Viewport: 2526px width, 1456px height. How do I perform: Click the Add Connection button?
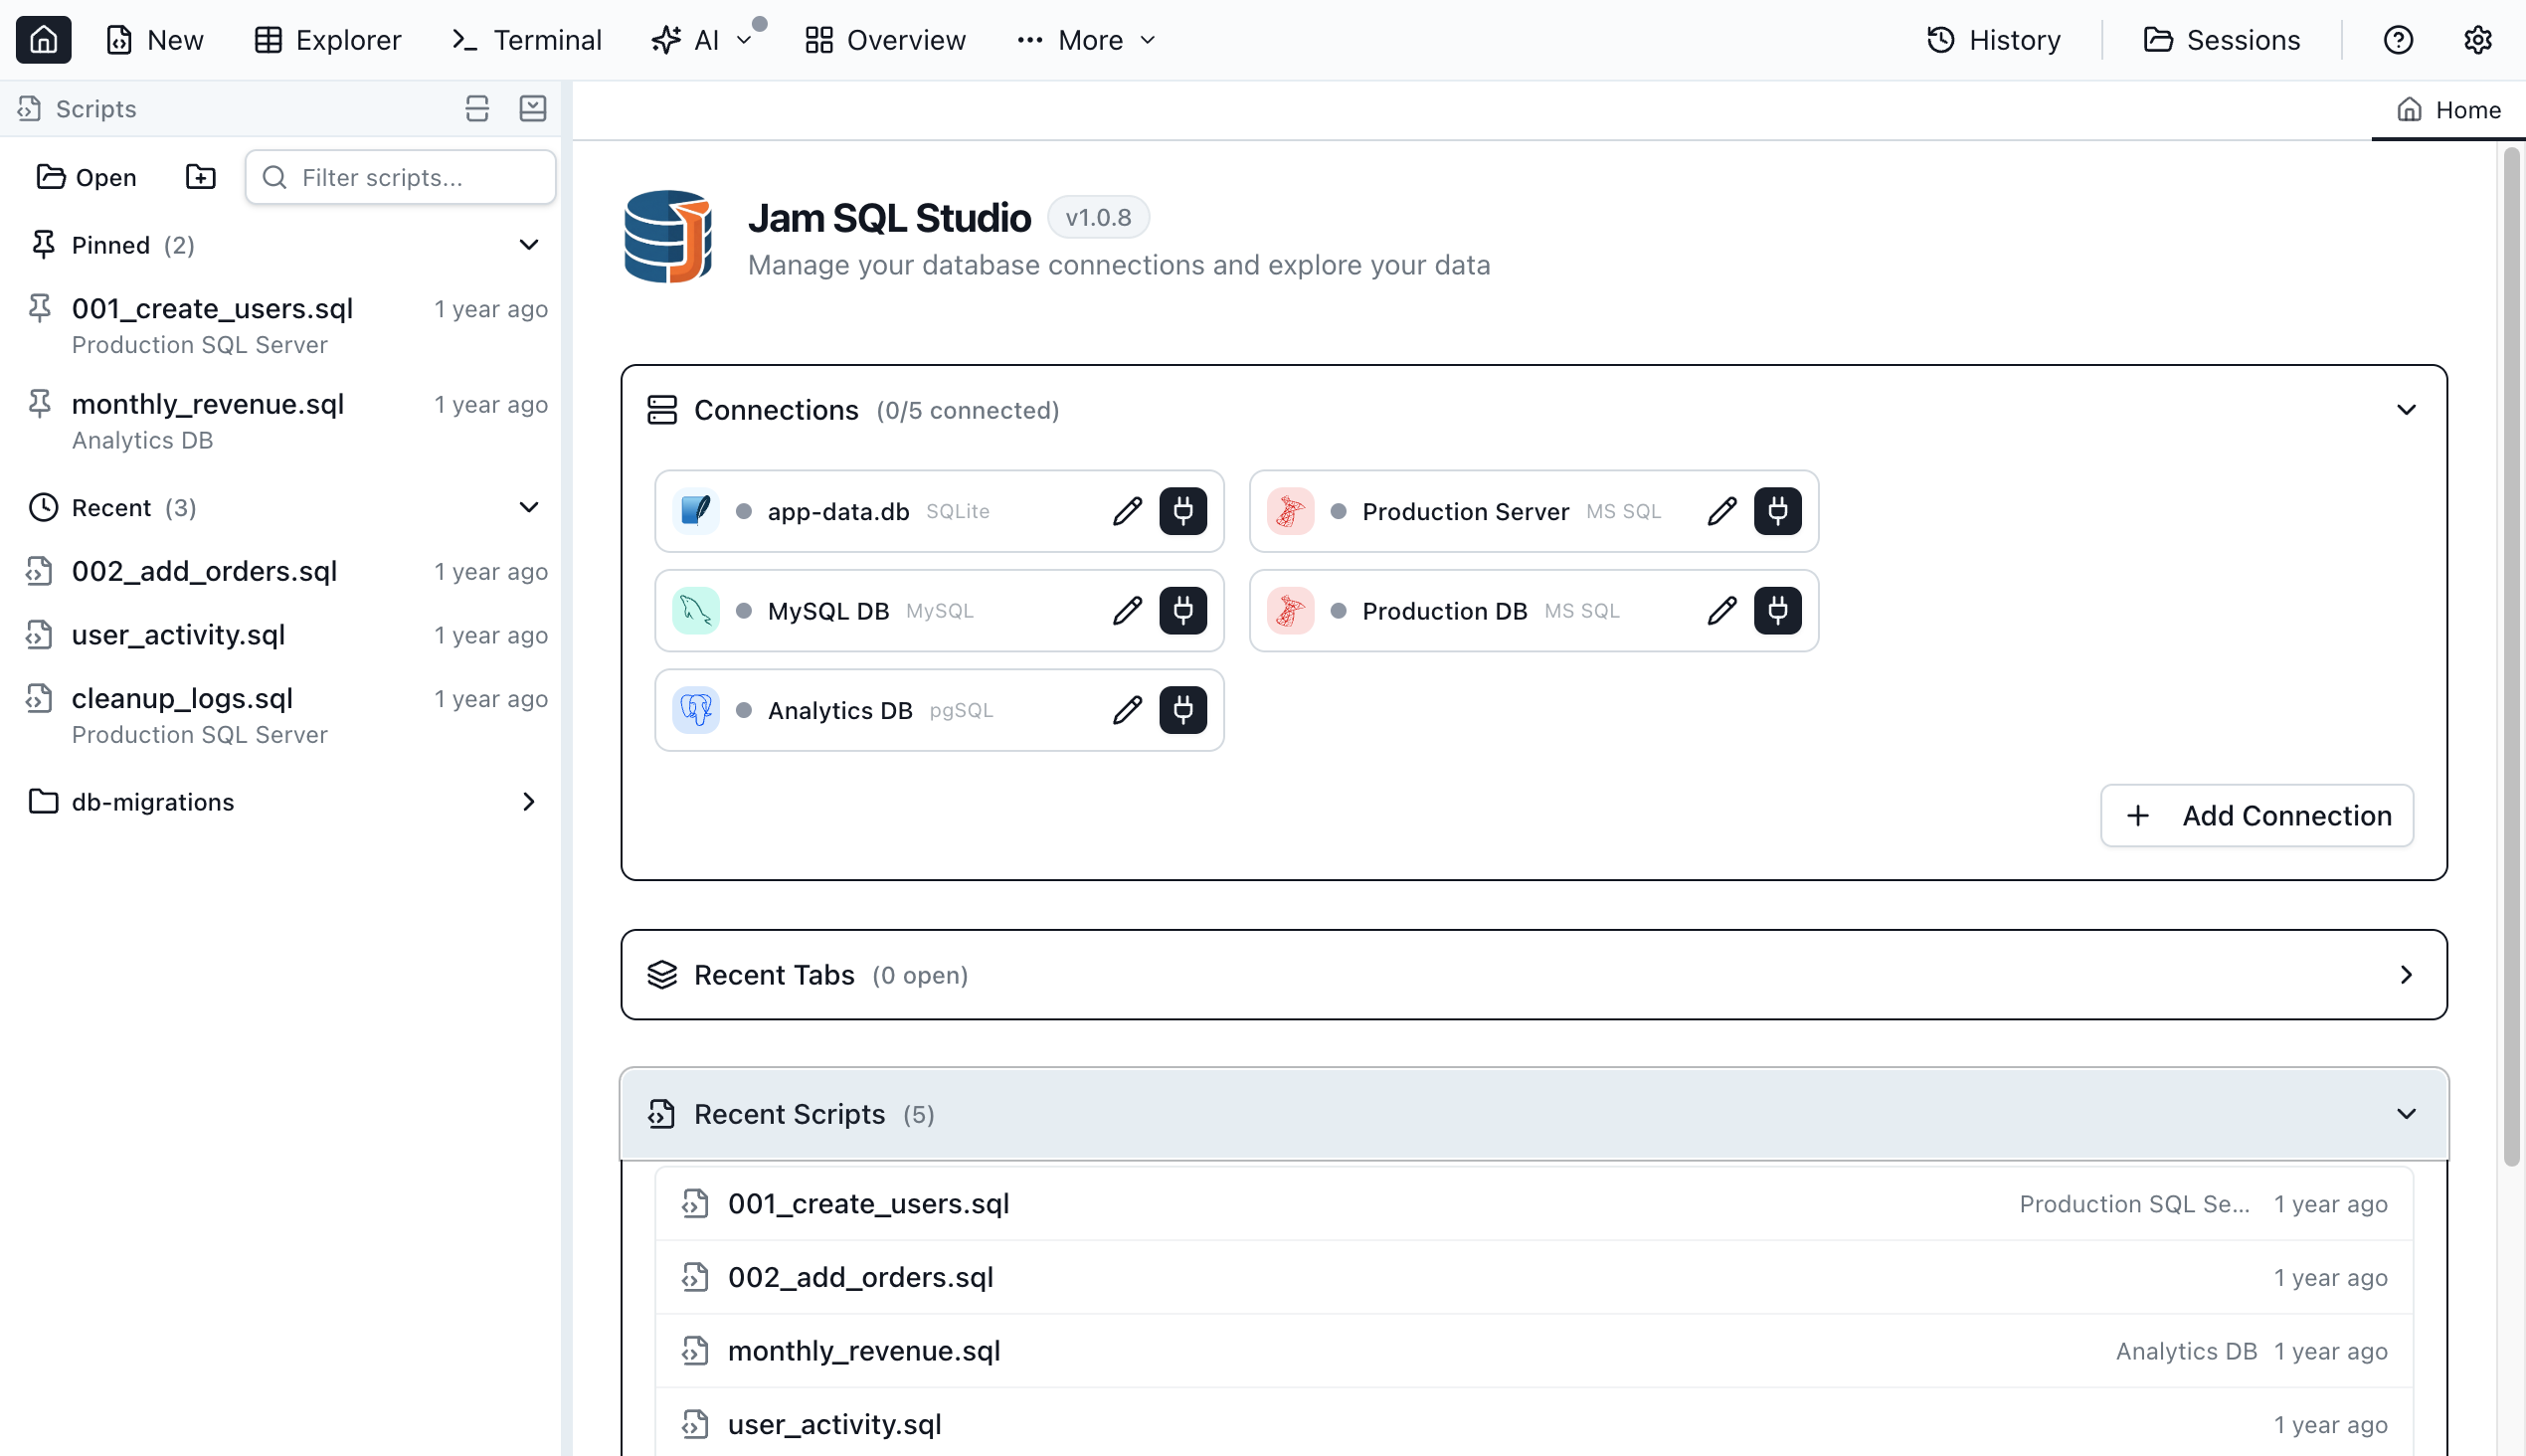point(2256,816)
